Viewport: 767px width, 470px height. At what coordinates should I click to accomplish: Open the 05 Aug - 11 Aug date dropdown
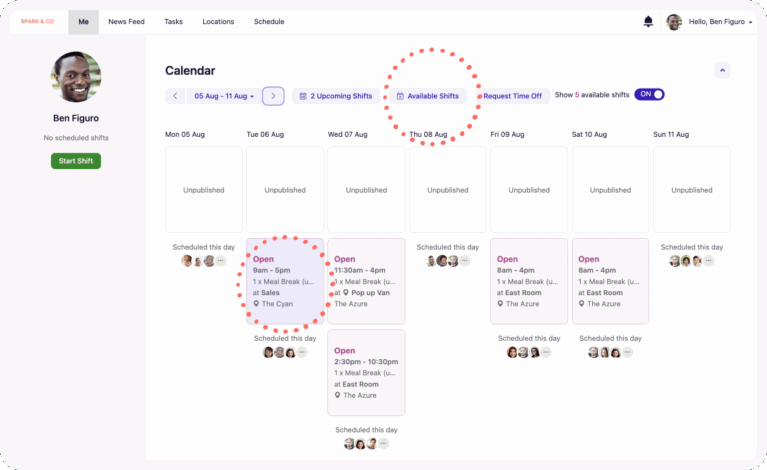224,96
